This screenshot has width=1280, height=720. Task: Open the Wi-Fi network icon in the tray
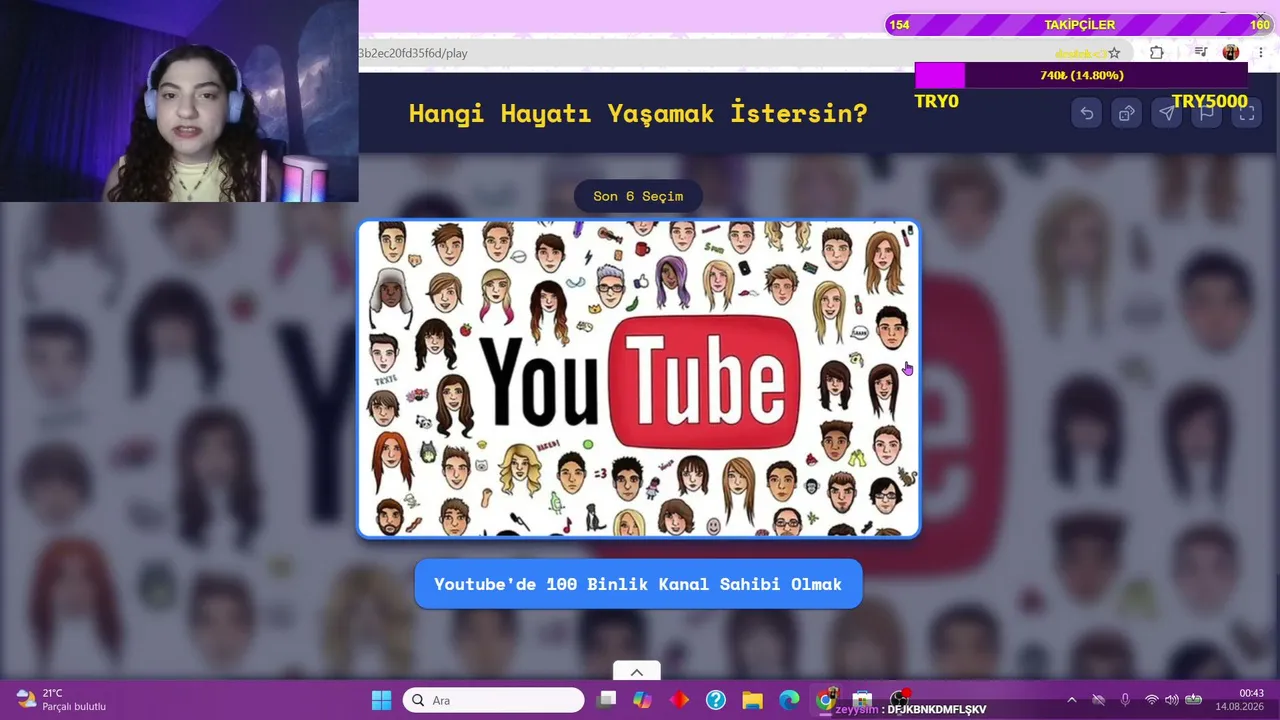[1152, 700]
